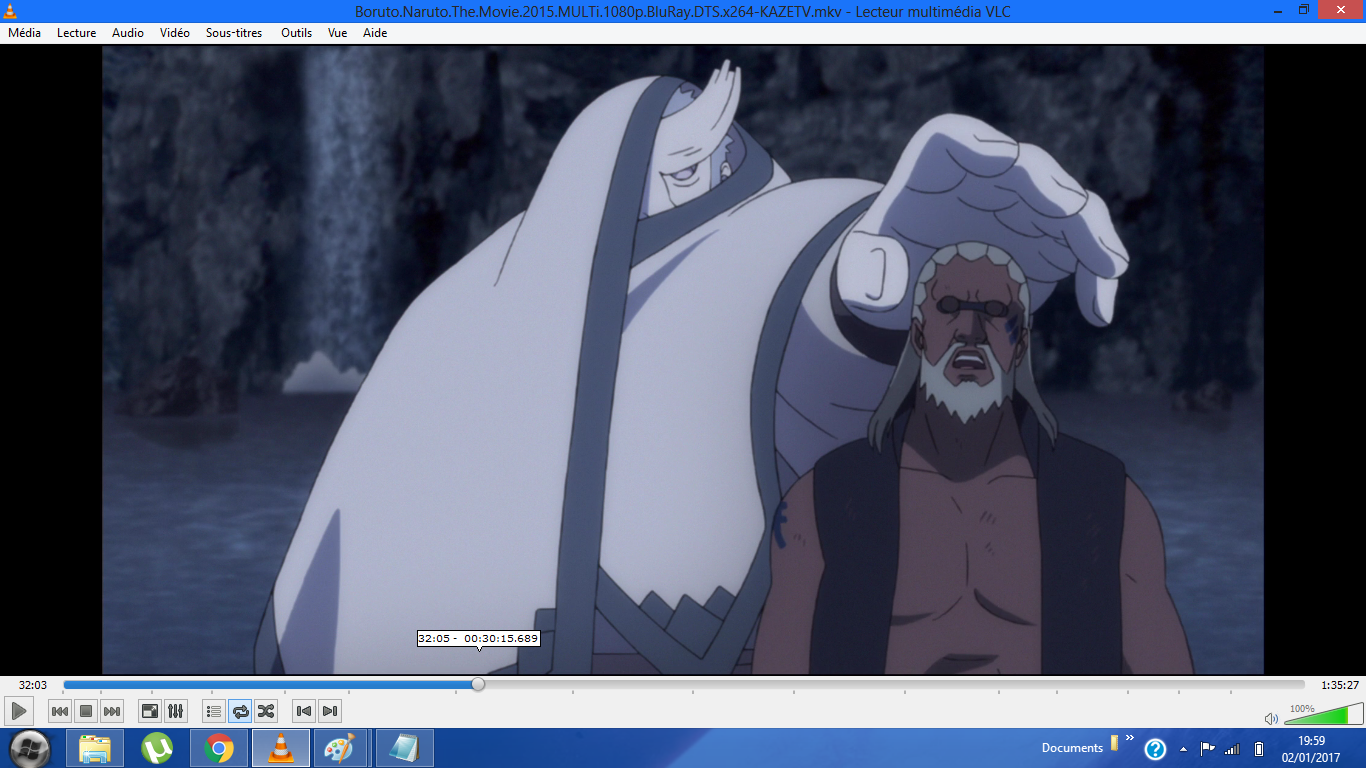Open uTorrent from the taskbar
1366x768 pixels.
[157, 748]
